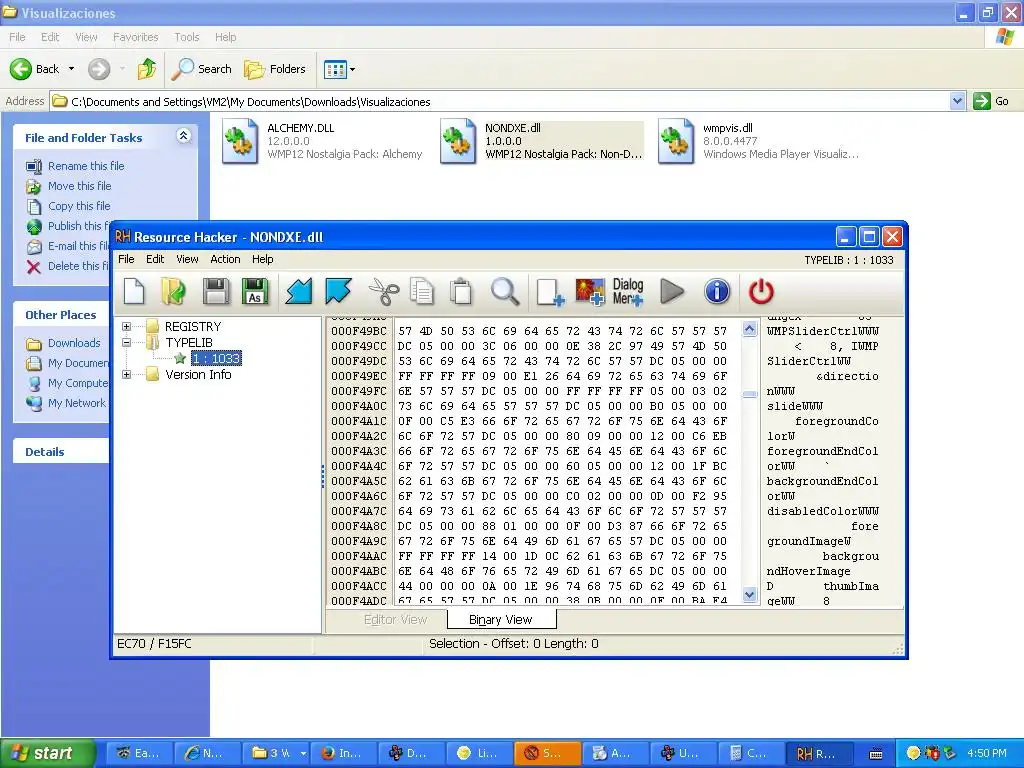
Task: Open Explorer Favorites menu
Action: click(135, 37)
